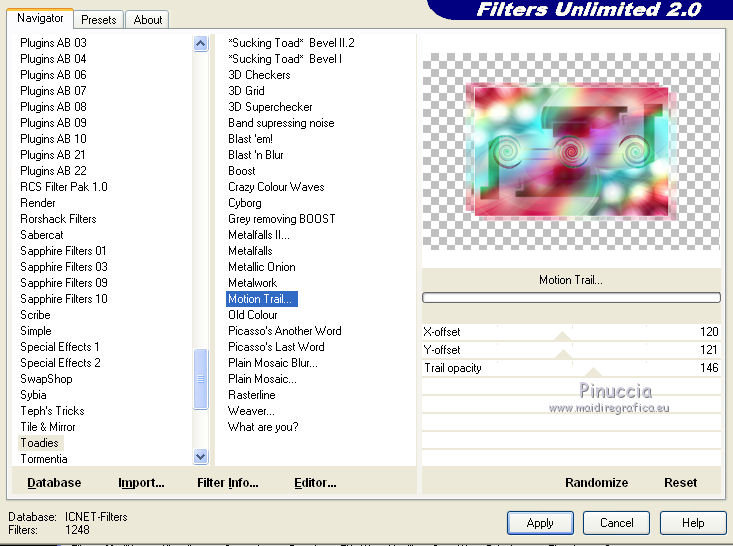Choose the Cyborg filter
Screen dimensions: 733x546
point(245,203)
